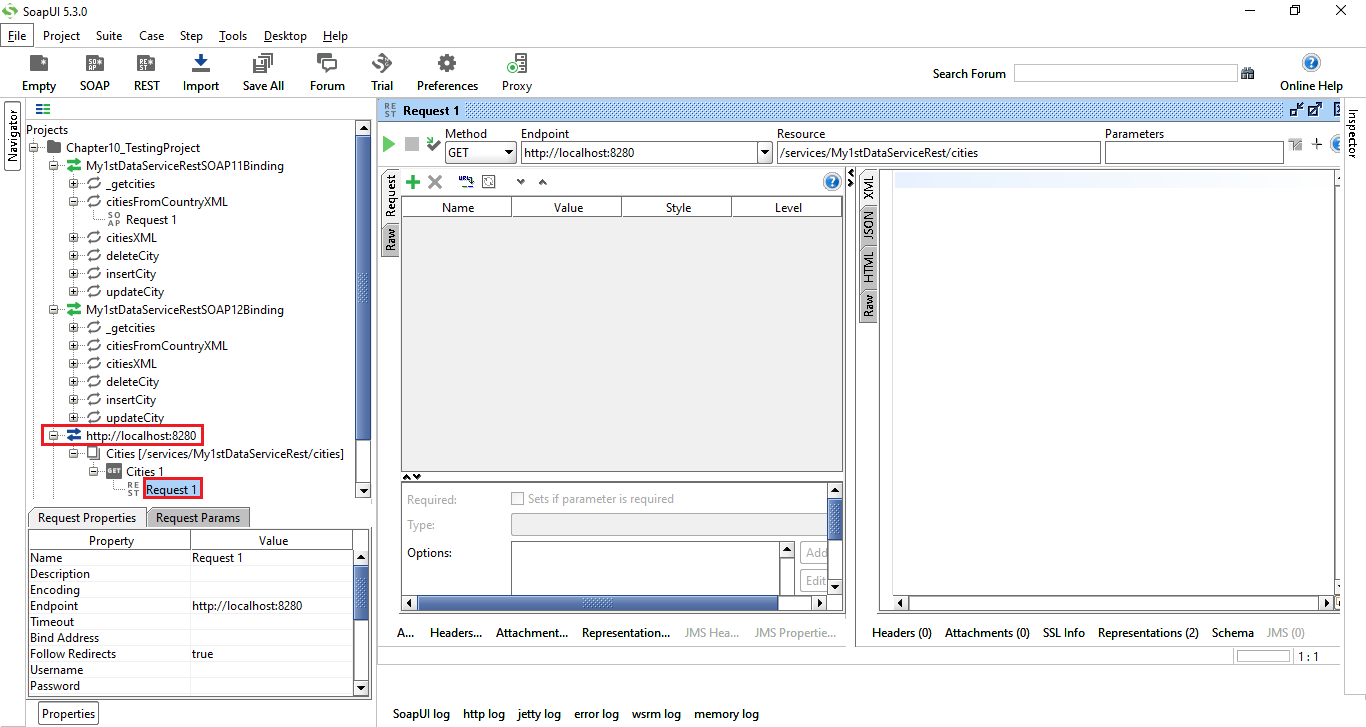Click the Proxy toolbar icon
Screen dimensions: 1366x727
(517, 64)
